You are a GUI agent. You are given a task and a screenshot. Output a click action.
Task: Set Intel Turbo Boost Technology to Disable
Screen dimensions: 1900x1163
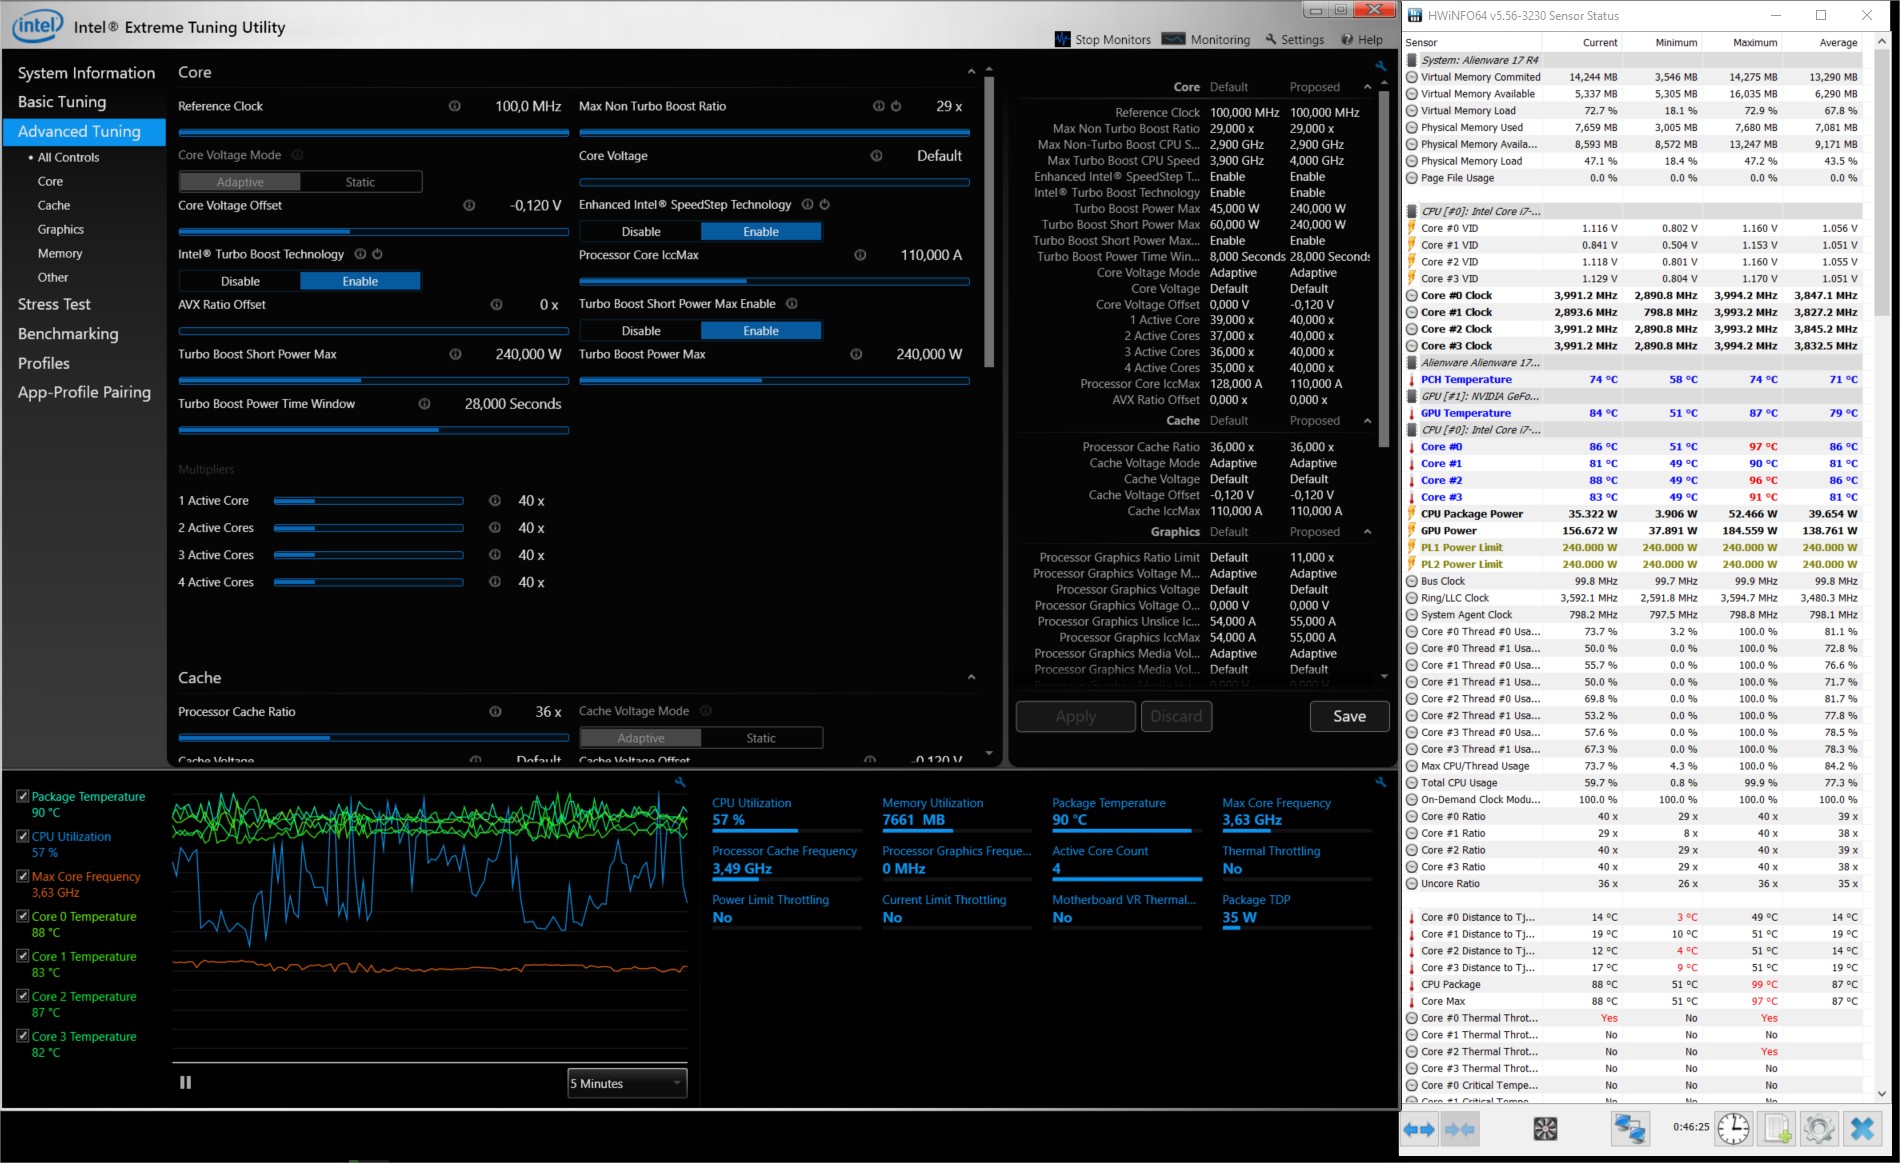240,281
